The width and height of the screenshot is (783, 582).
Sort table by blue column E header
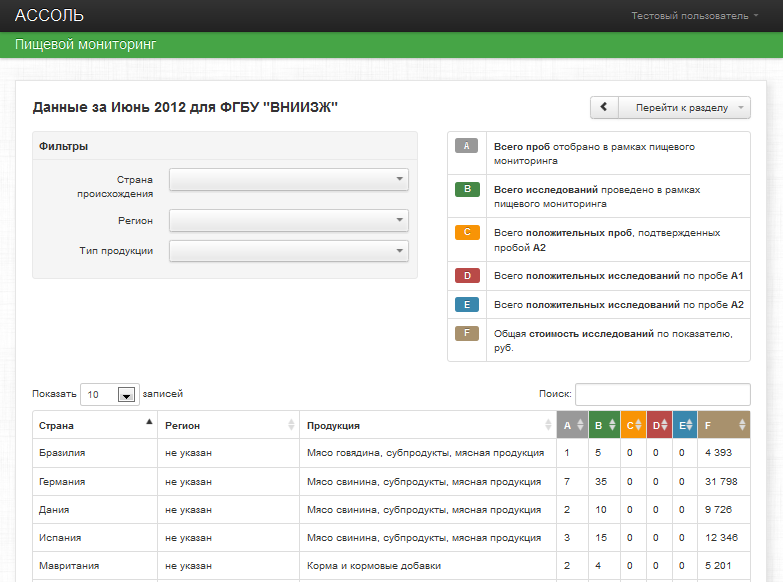click(x=685, y=425)
